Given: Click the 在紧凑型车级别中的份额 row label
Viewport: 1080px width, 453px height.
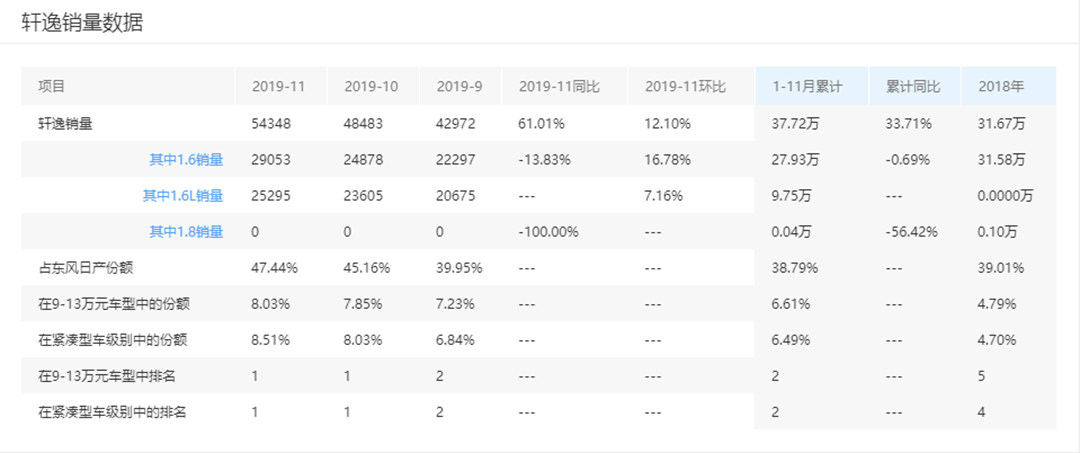Looking at the screenshot, I should tap(112, 339).
